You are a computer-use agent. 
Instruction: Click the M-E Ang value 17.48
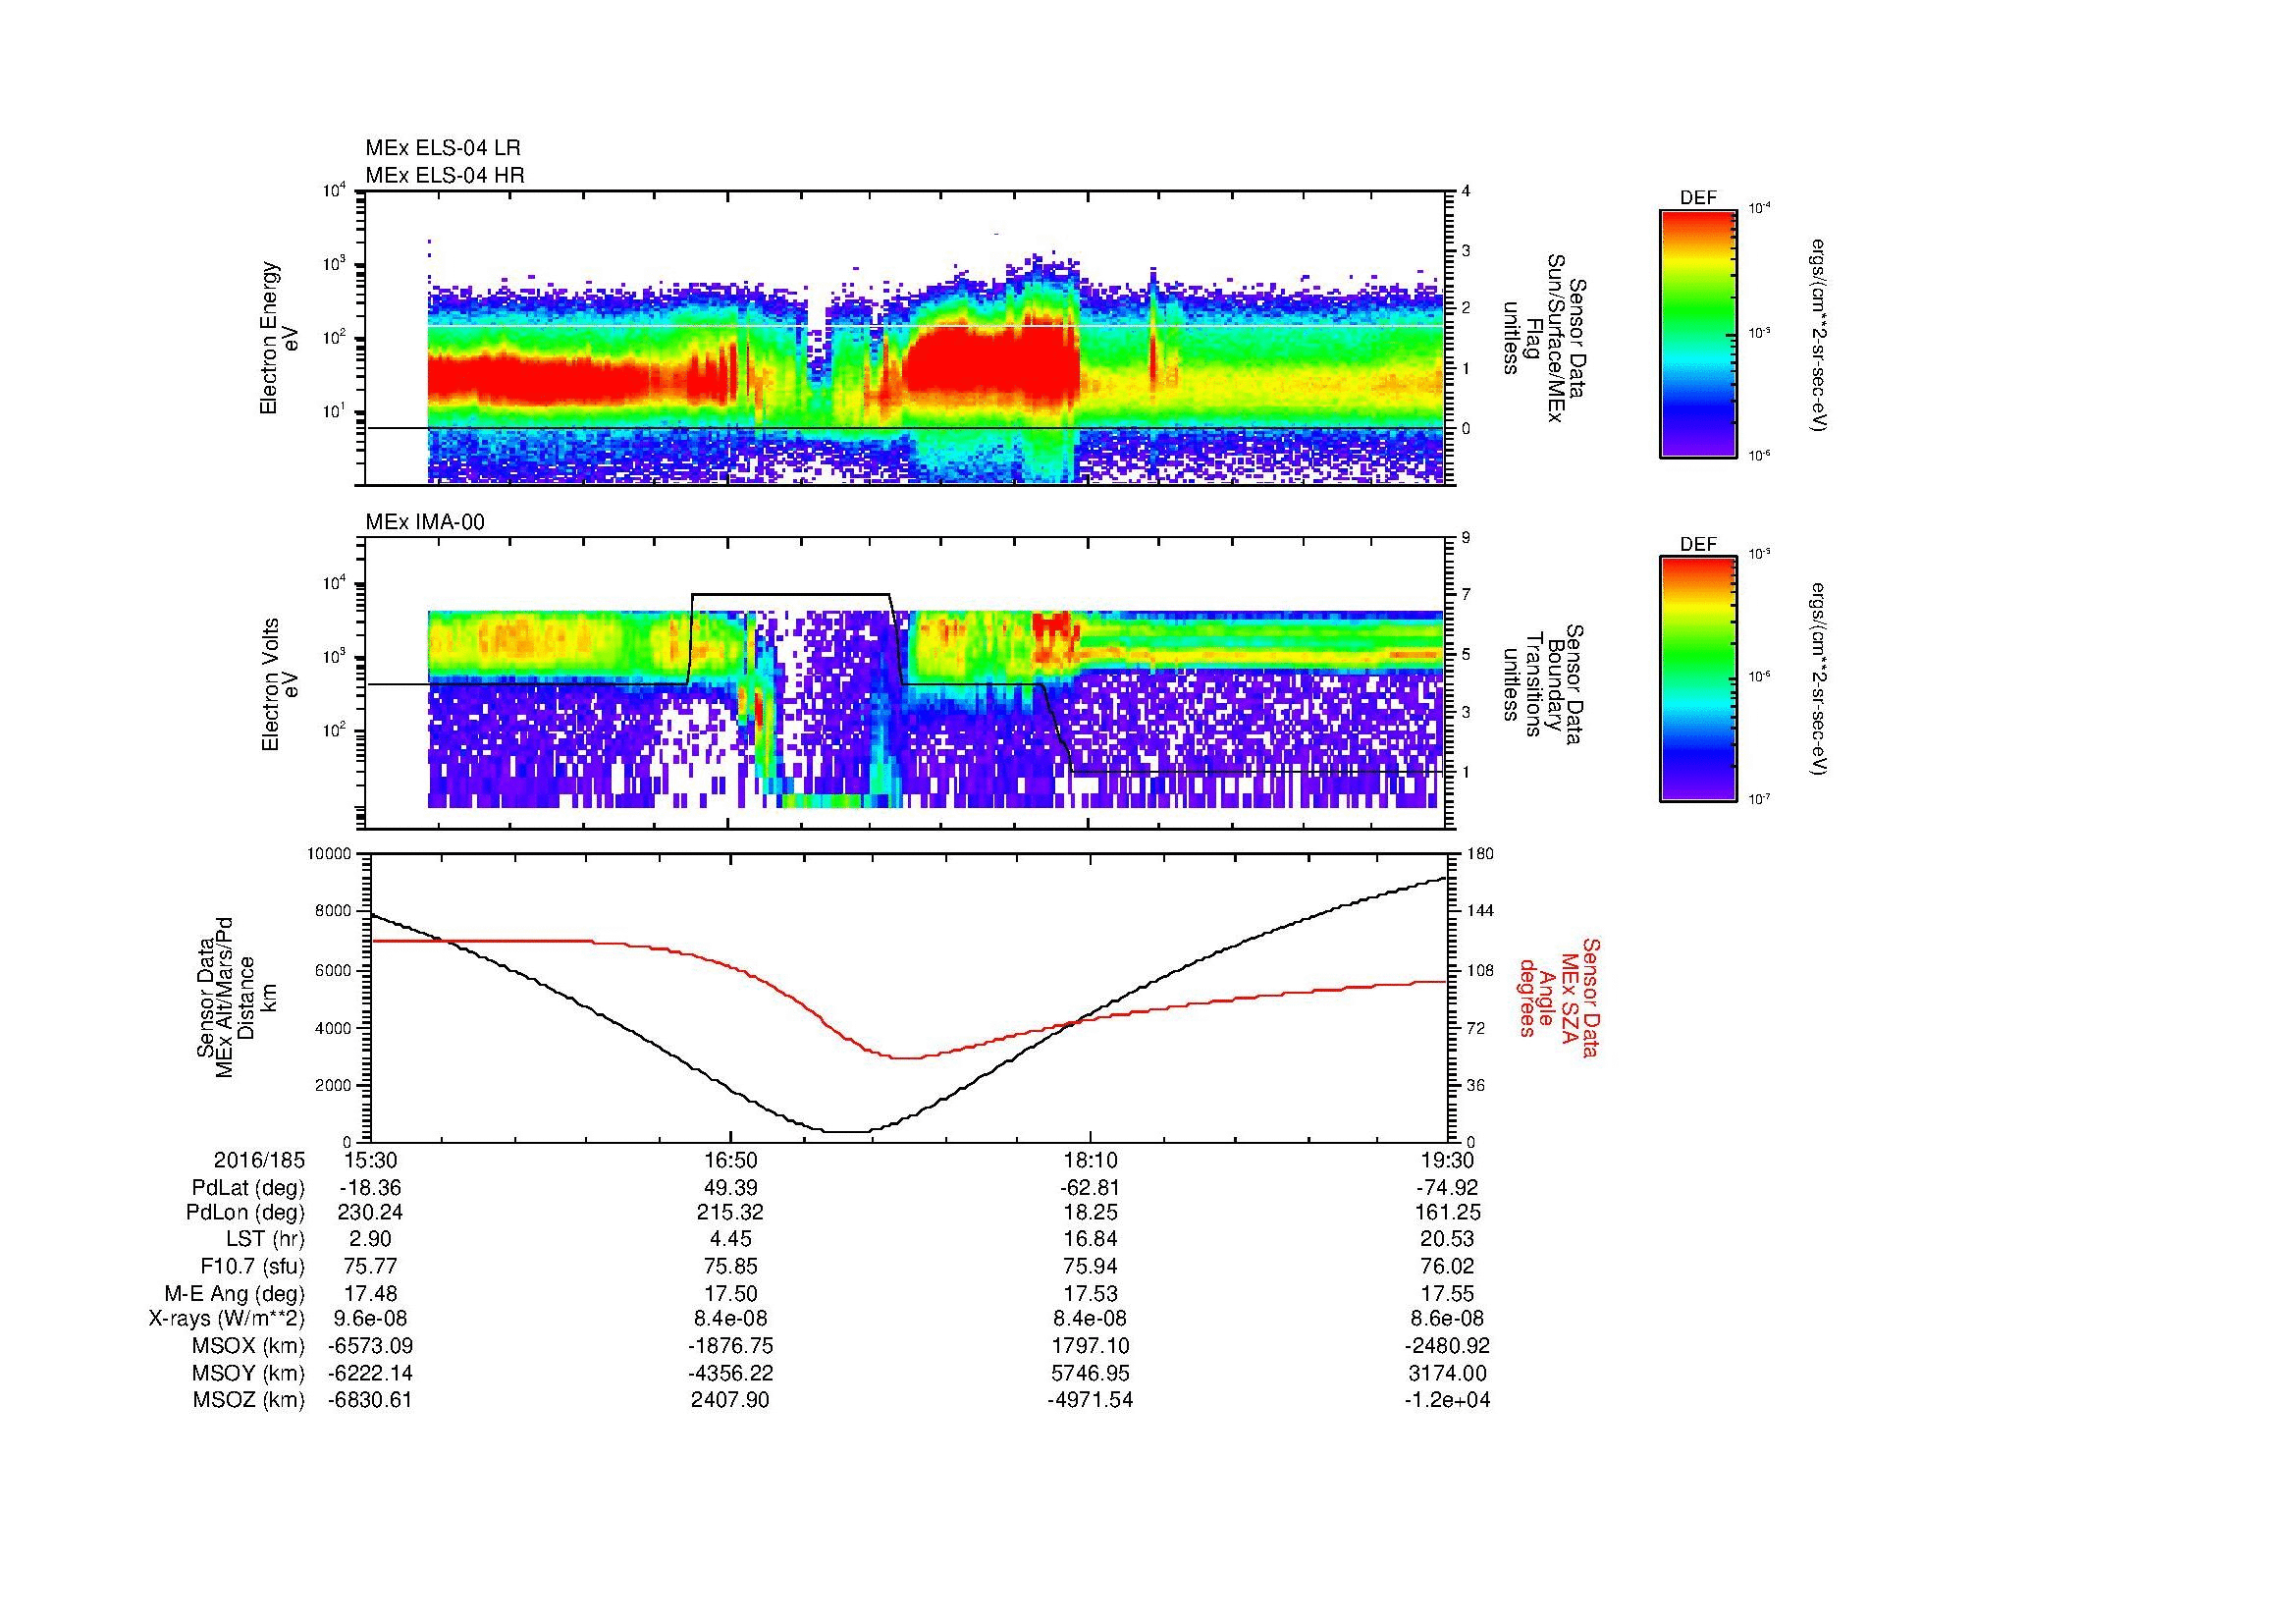(370, 1294)
